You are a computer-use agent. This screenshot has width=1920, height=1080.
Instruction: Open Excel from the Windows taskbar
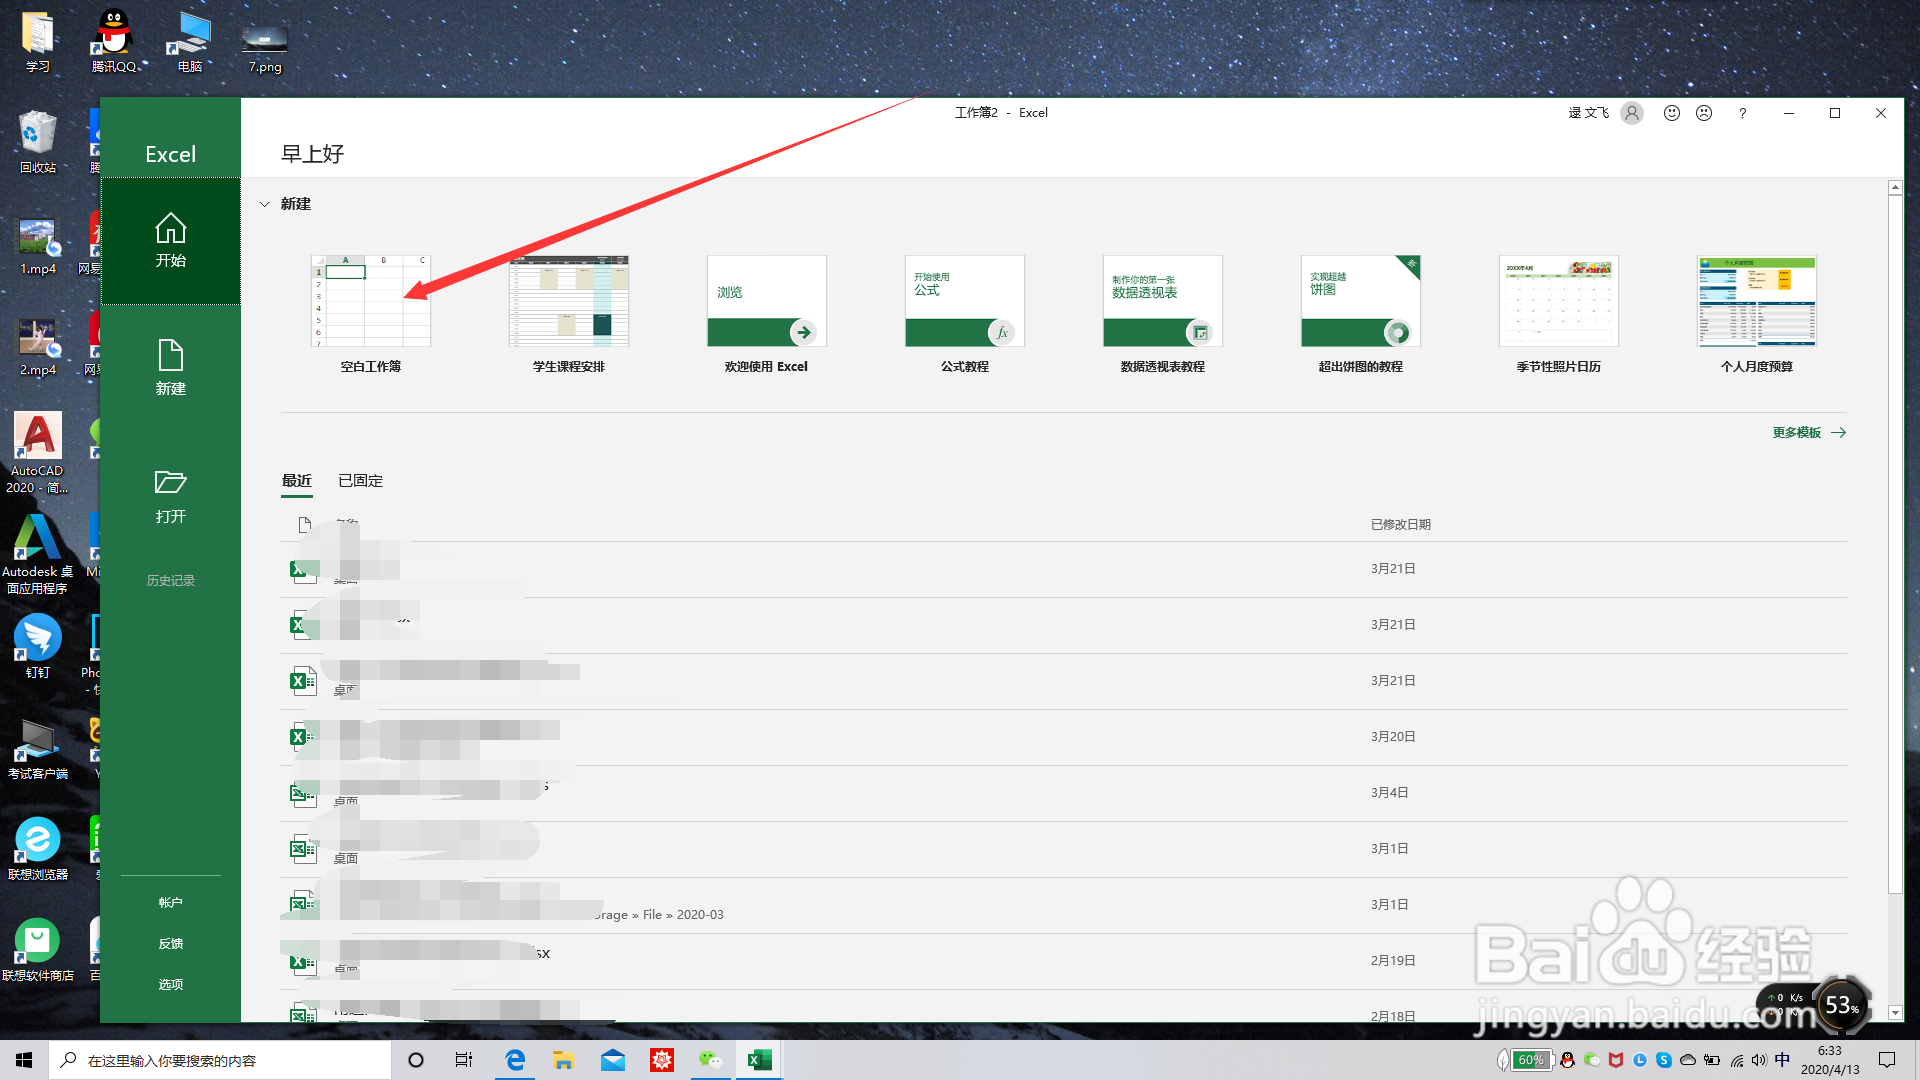click(x=759, y=1060)
